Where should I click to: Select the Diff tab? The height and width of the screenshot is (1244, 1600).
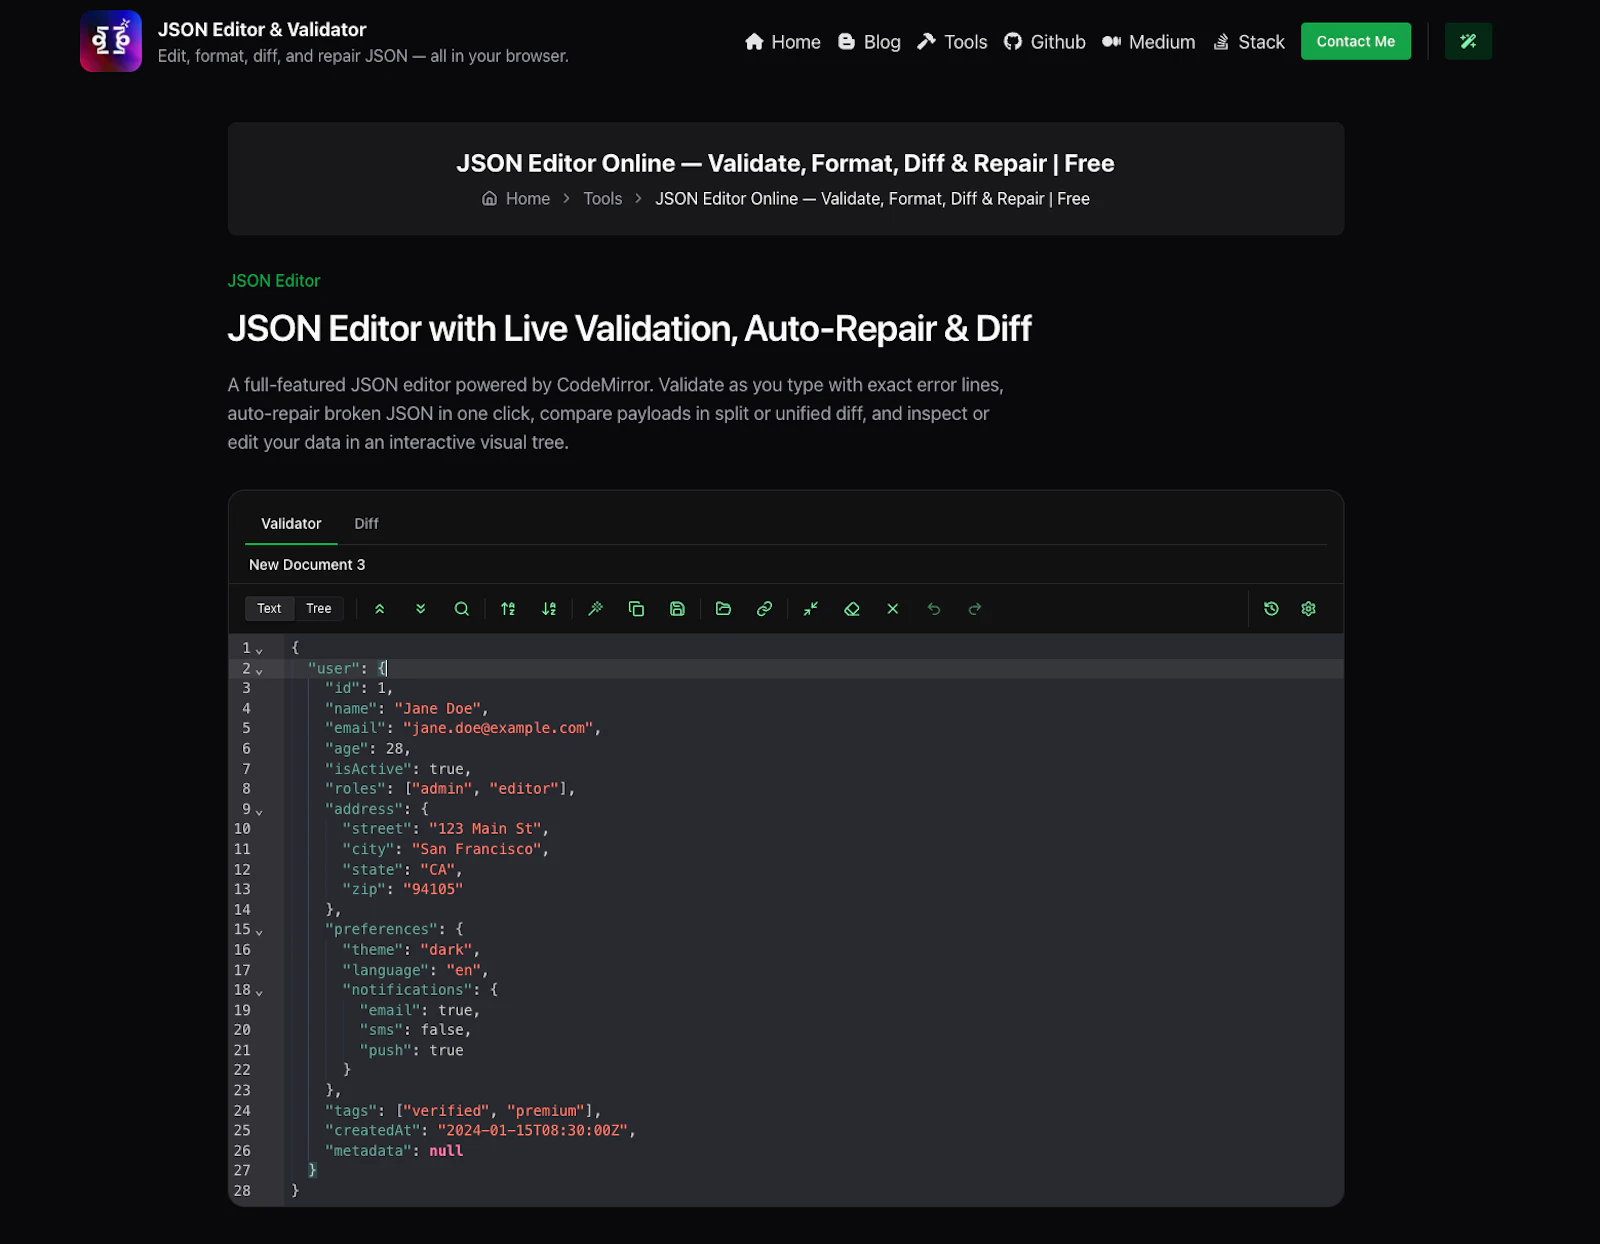[366, 524]
